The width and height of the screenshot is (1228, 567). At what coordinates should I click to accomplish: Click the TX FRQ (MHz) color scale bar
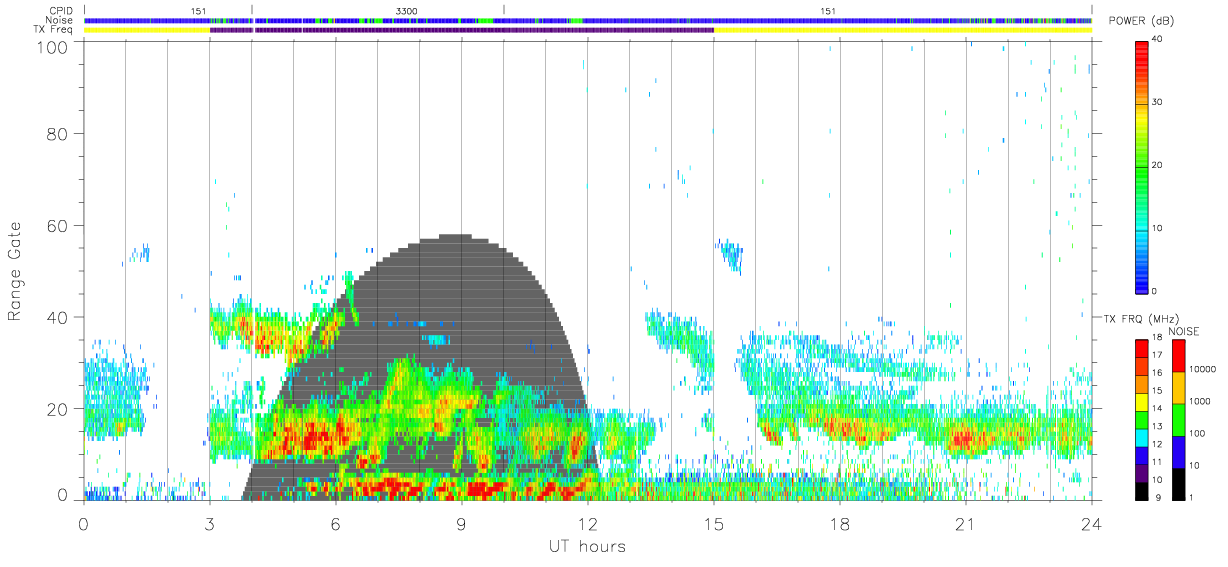coord(1141,419)
